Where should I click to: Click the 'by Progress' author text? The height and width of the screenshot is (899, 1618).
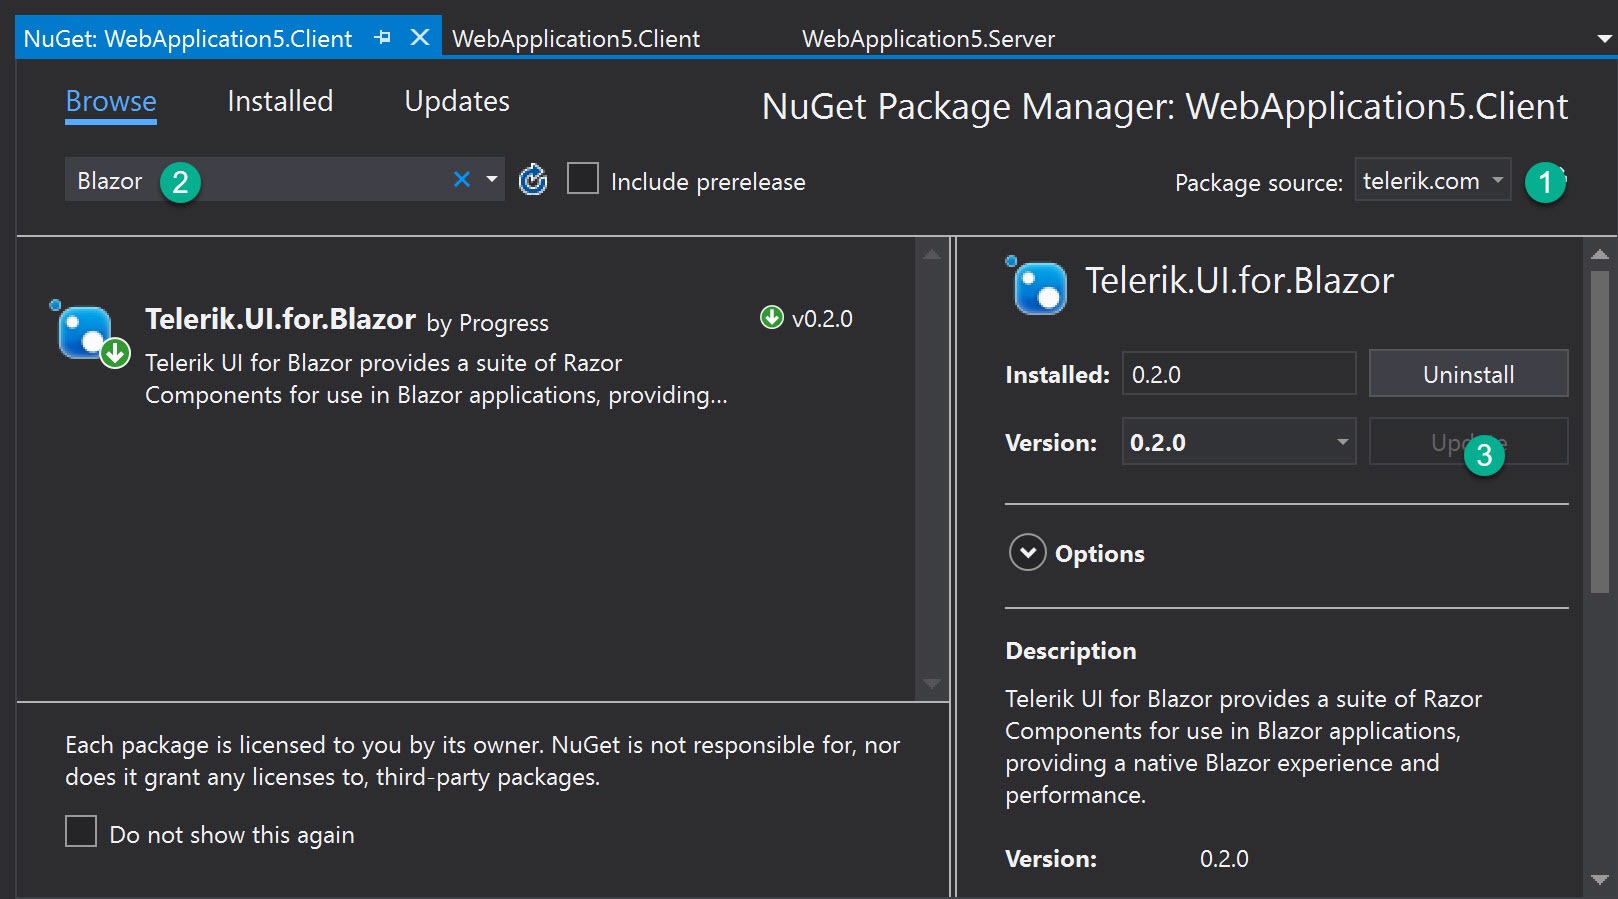pos(487,323)
